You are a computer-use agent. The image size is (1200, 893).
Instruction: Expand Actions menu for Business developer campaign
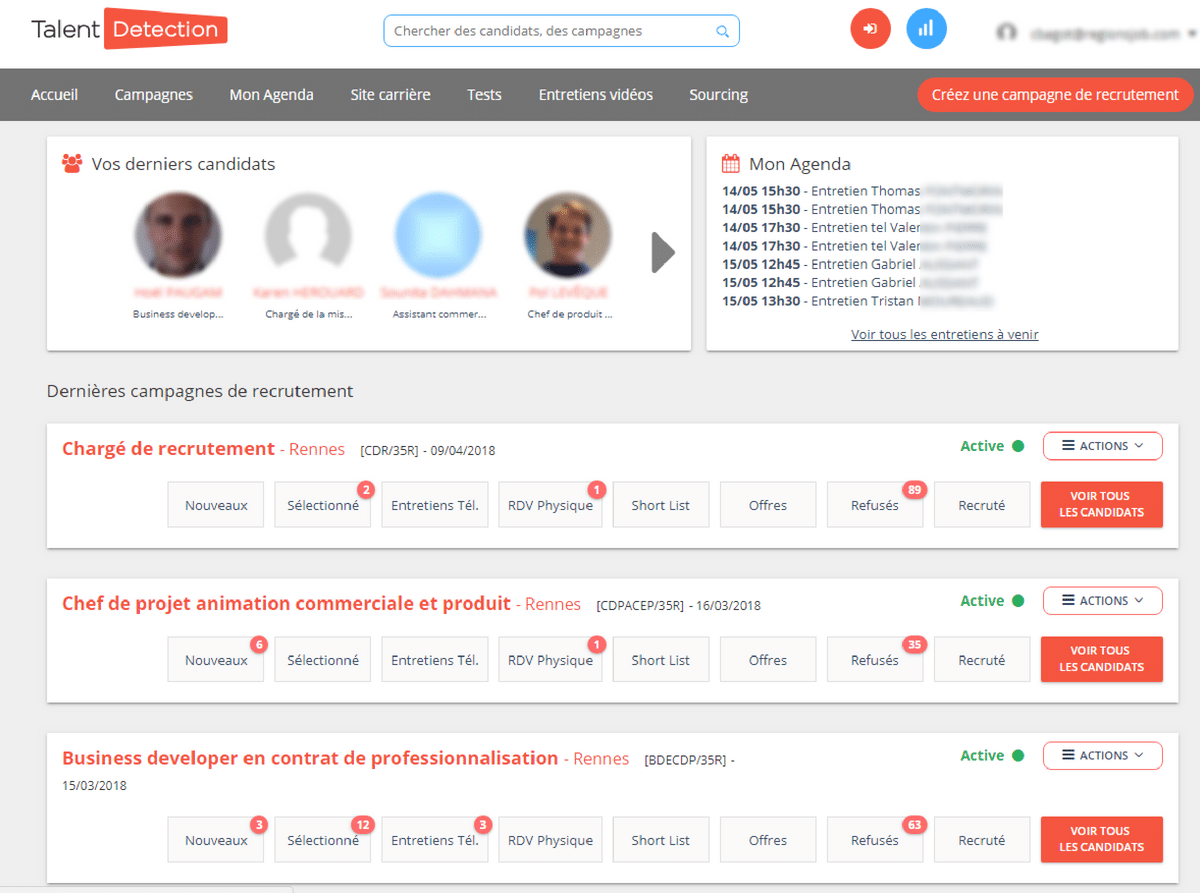[1102, 756]
